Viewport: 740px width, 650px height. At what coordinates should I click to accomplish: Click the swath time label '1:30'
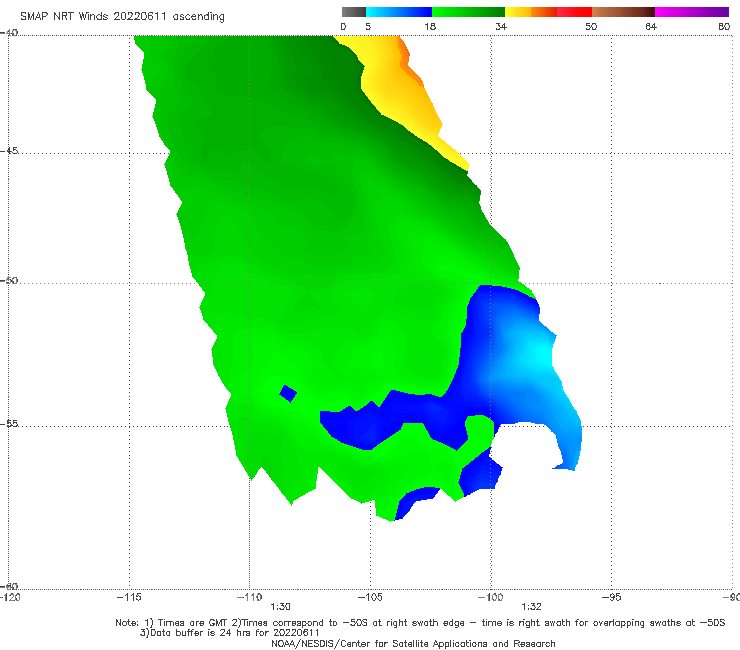[280, 607]
